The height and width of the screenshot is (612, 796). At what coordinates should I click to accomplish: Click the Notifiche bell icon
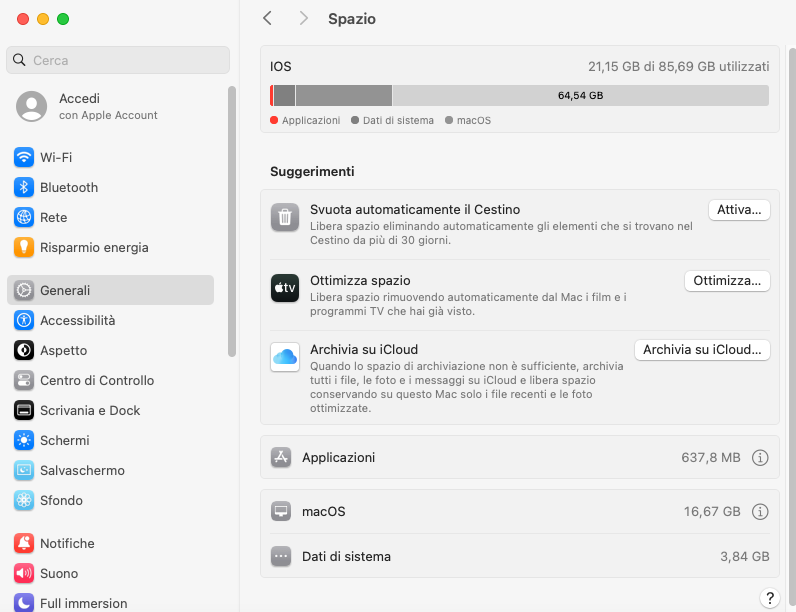pos(24,543)
